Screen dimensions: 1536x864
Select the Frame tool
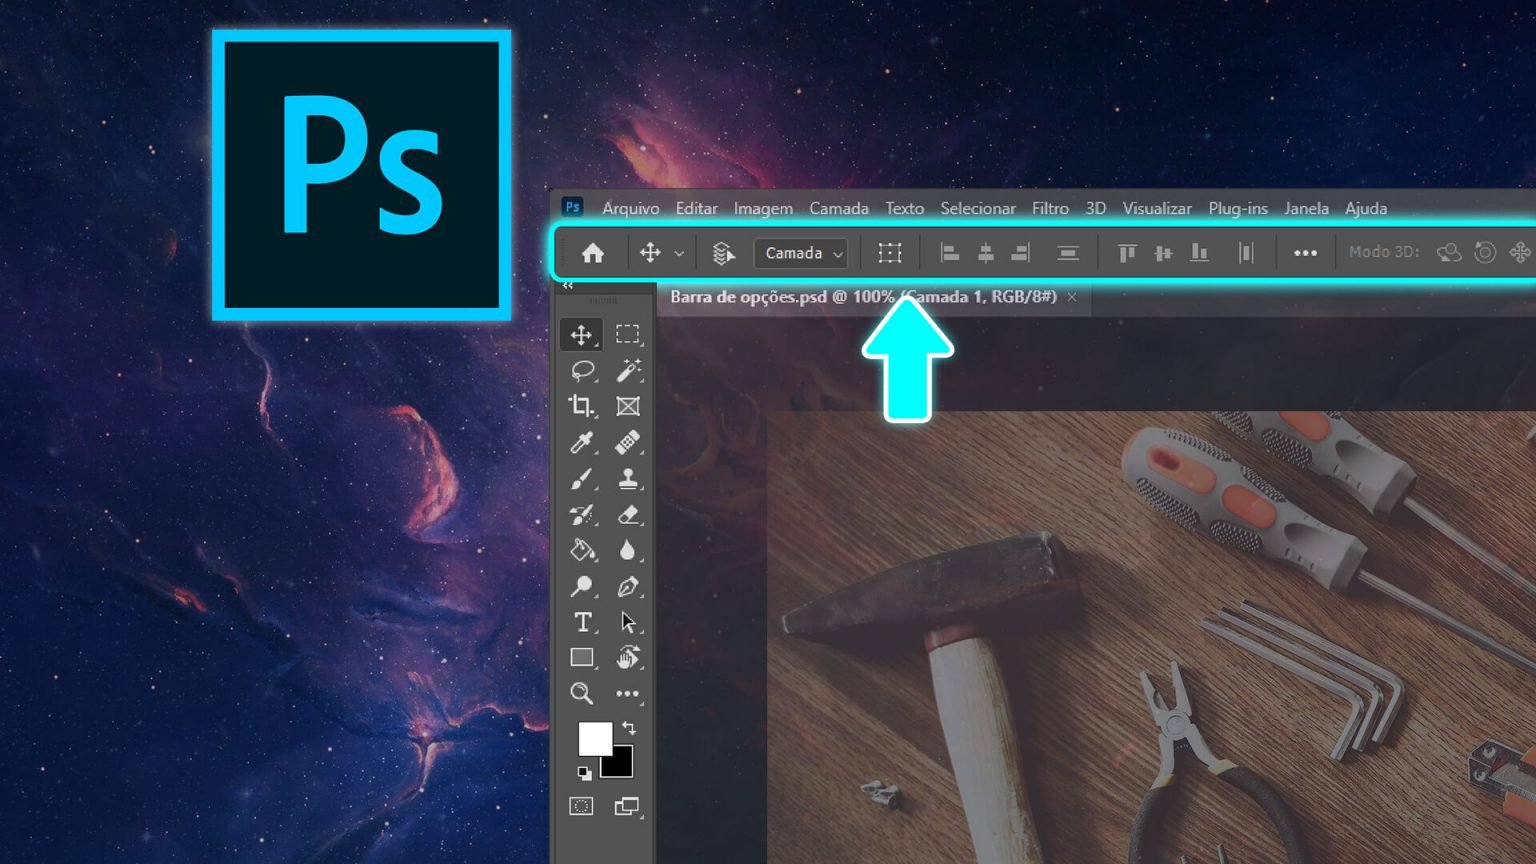point(627,406)
